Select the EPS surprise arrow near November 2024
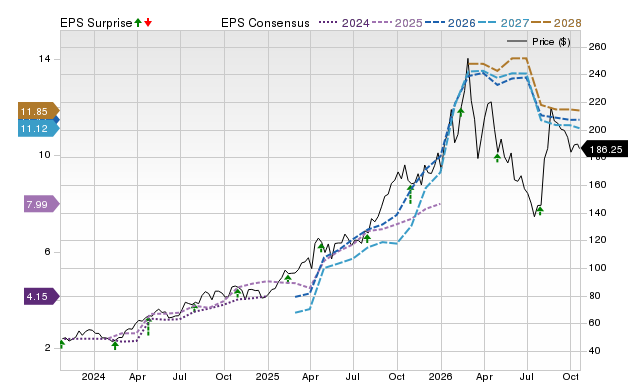640x382 pixels. (238, 293)
